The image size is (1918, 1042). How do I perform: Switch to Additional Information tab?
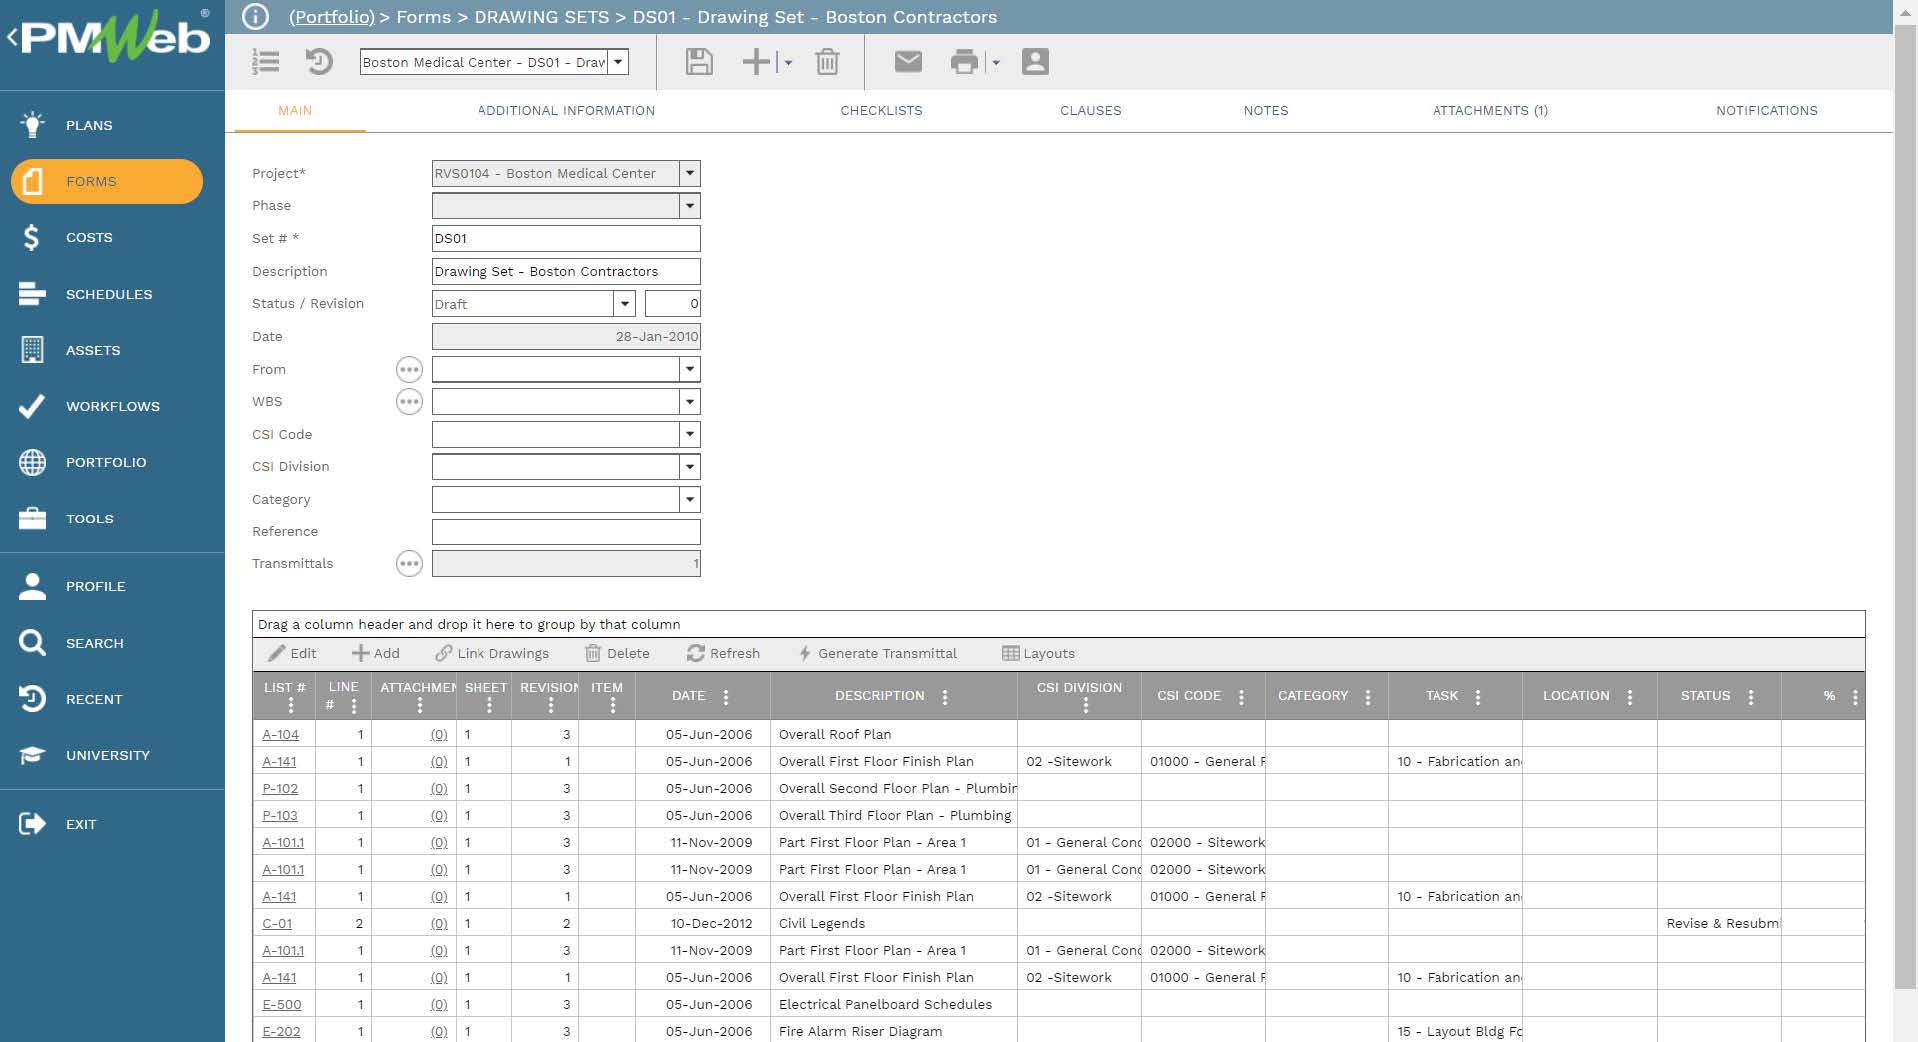pos(566,110)
